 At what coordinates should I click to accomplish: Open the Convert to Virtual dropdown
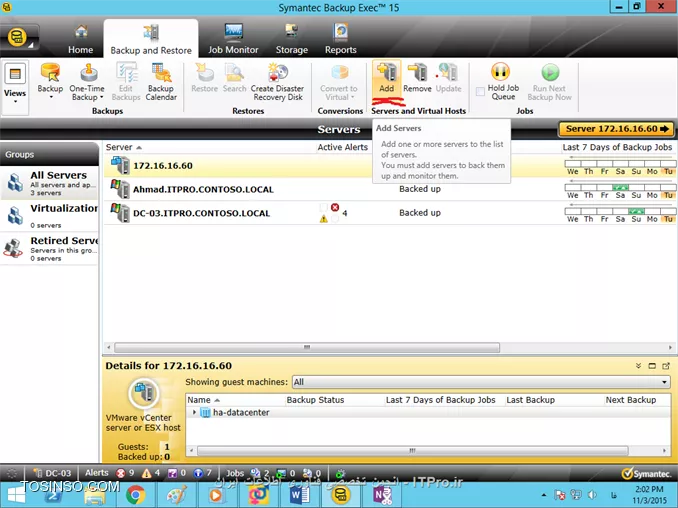coord(339,81)
